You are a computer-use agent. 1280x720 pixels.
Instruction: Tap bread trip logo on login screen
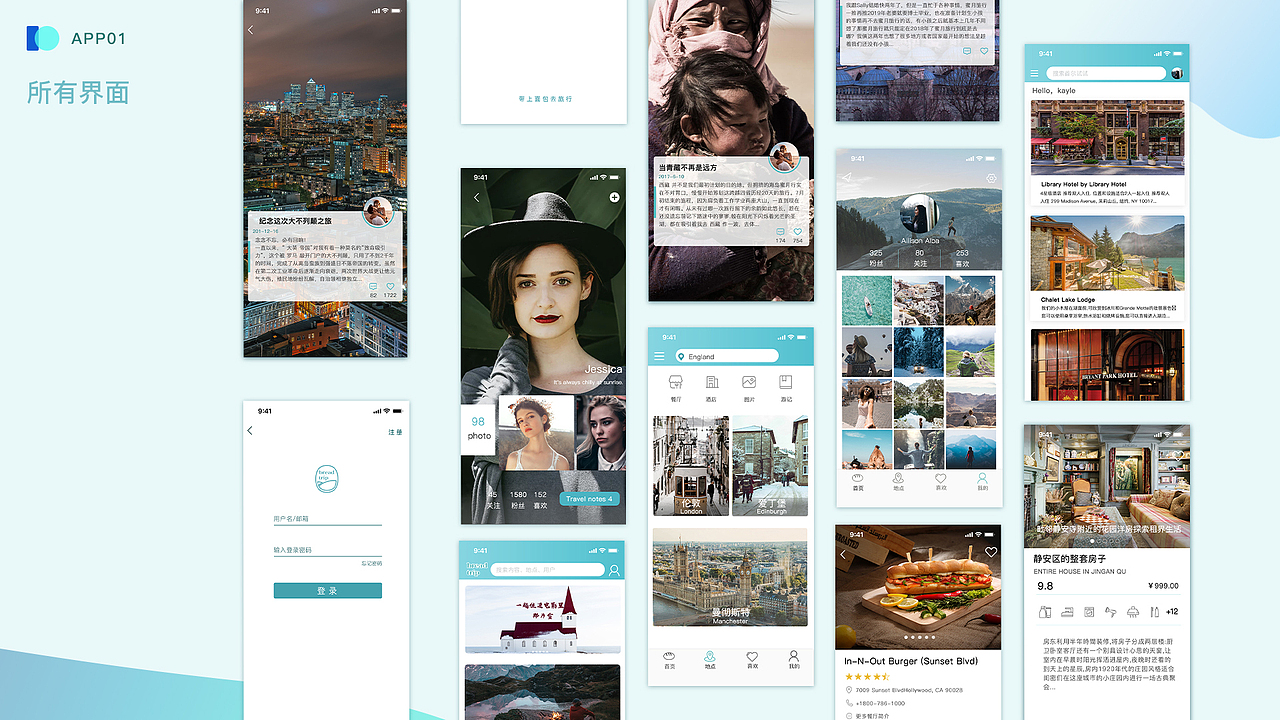327,477
